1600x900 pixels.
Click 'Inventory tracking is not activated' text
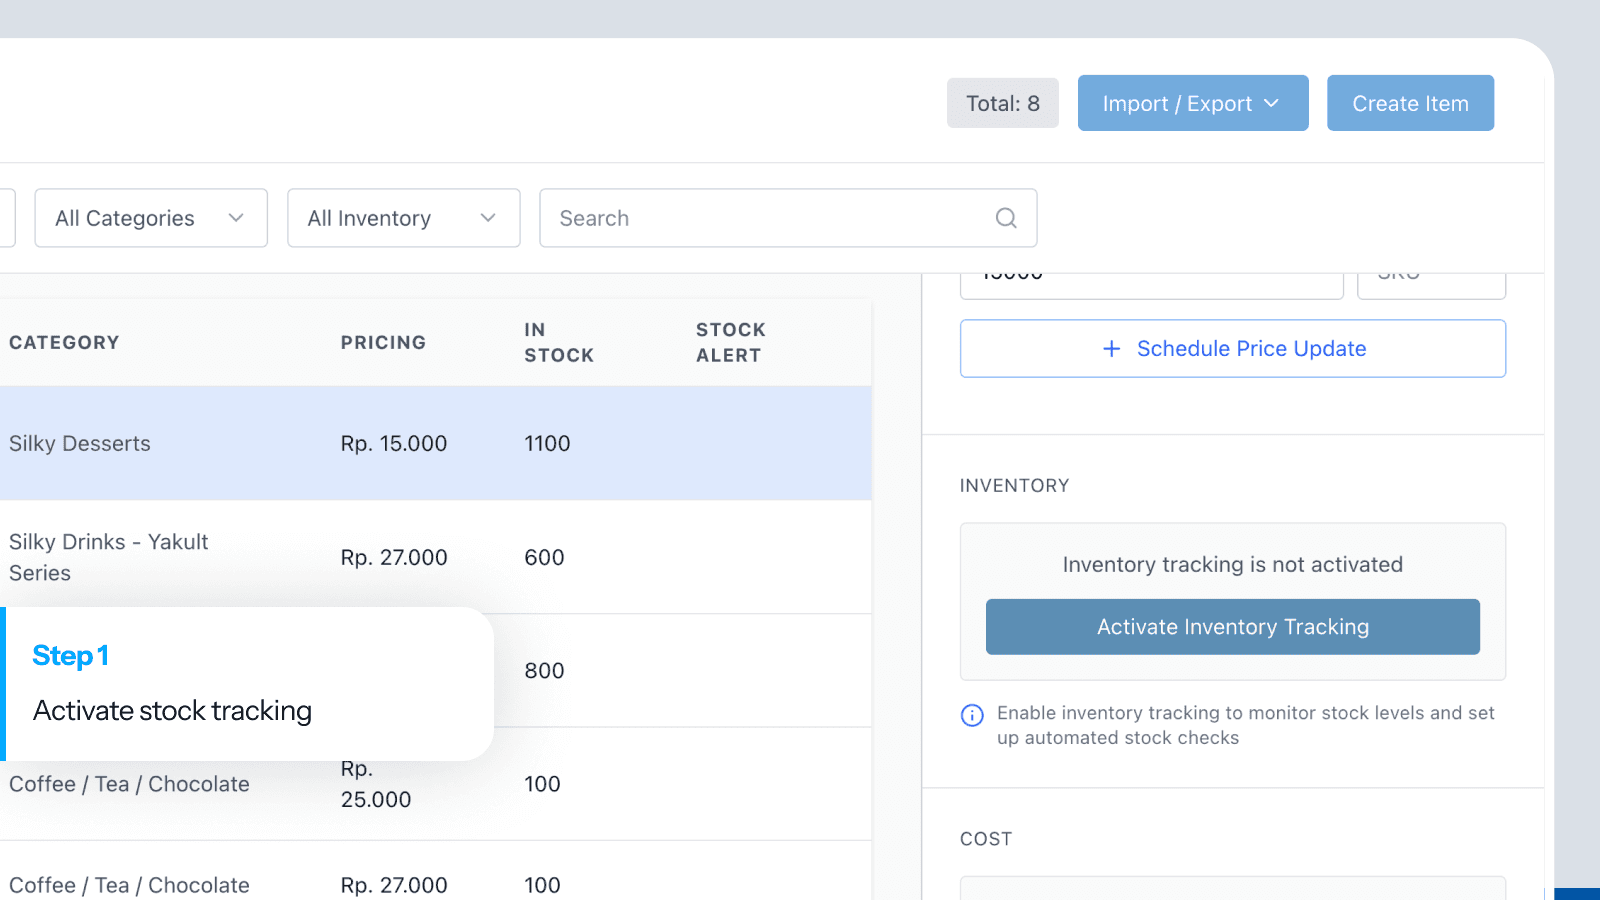pos(1233,564)
